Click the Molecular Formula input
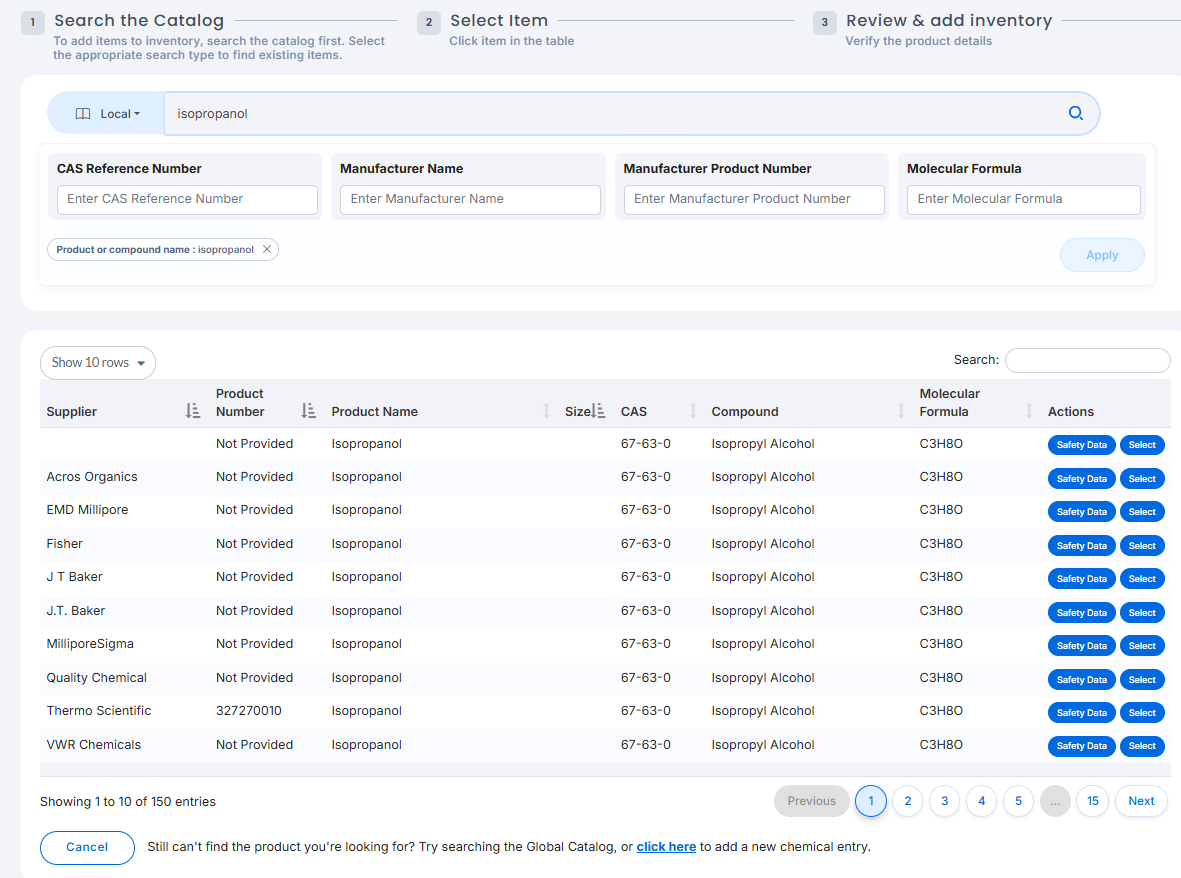Screen dimensions: 1181x878 coord(1024,200)
